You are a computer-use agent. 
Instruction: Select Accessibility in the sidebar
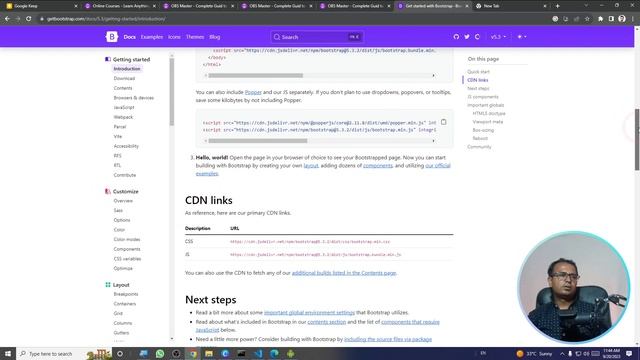coord(126,146)
